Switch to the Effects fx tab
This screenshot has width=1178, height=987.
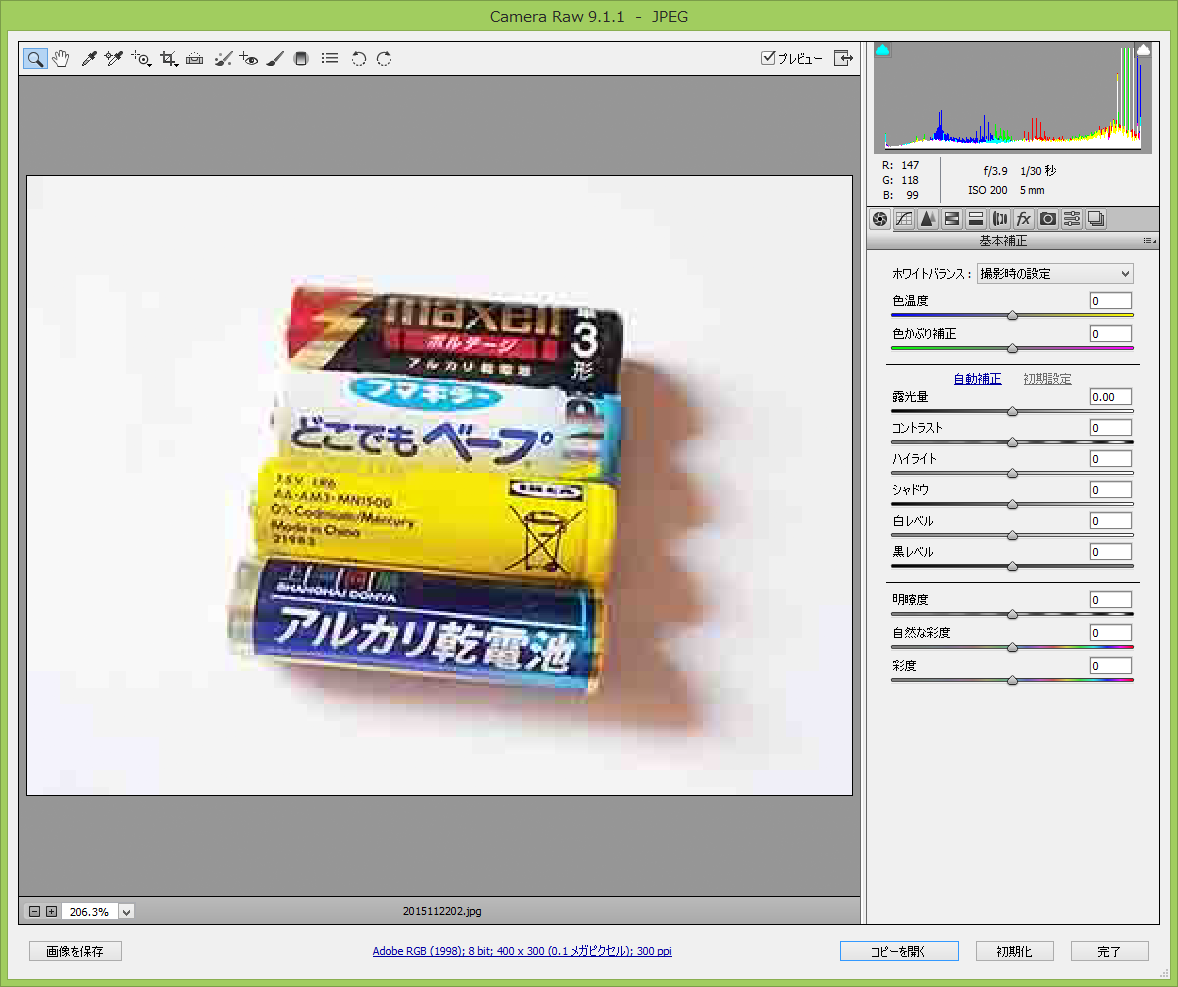coord(1023,219)
